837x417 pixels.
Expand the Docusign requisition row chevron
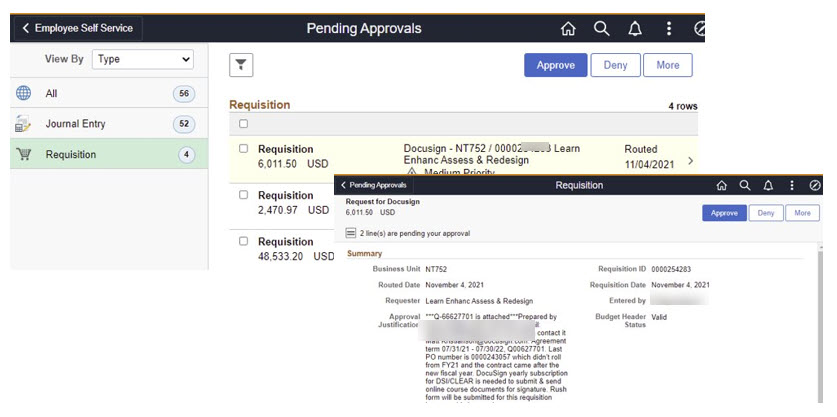click(691, 161)
